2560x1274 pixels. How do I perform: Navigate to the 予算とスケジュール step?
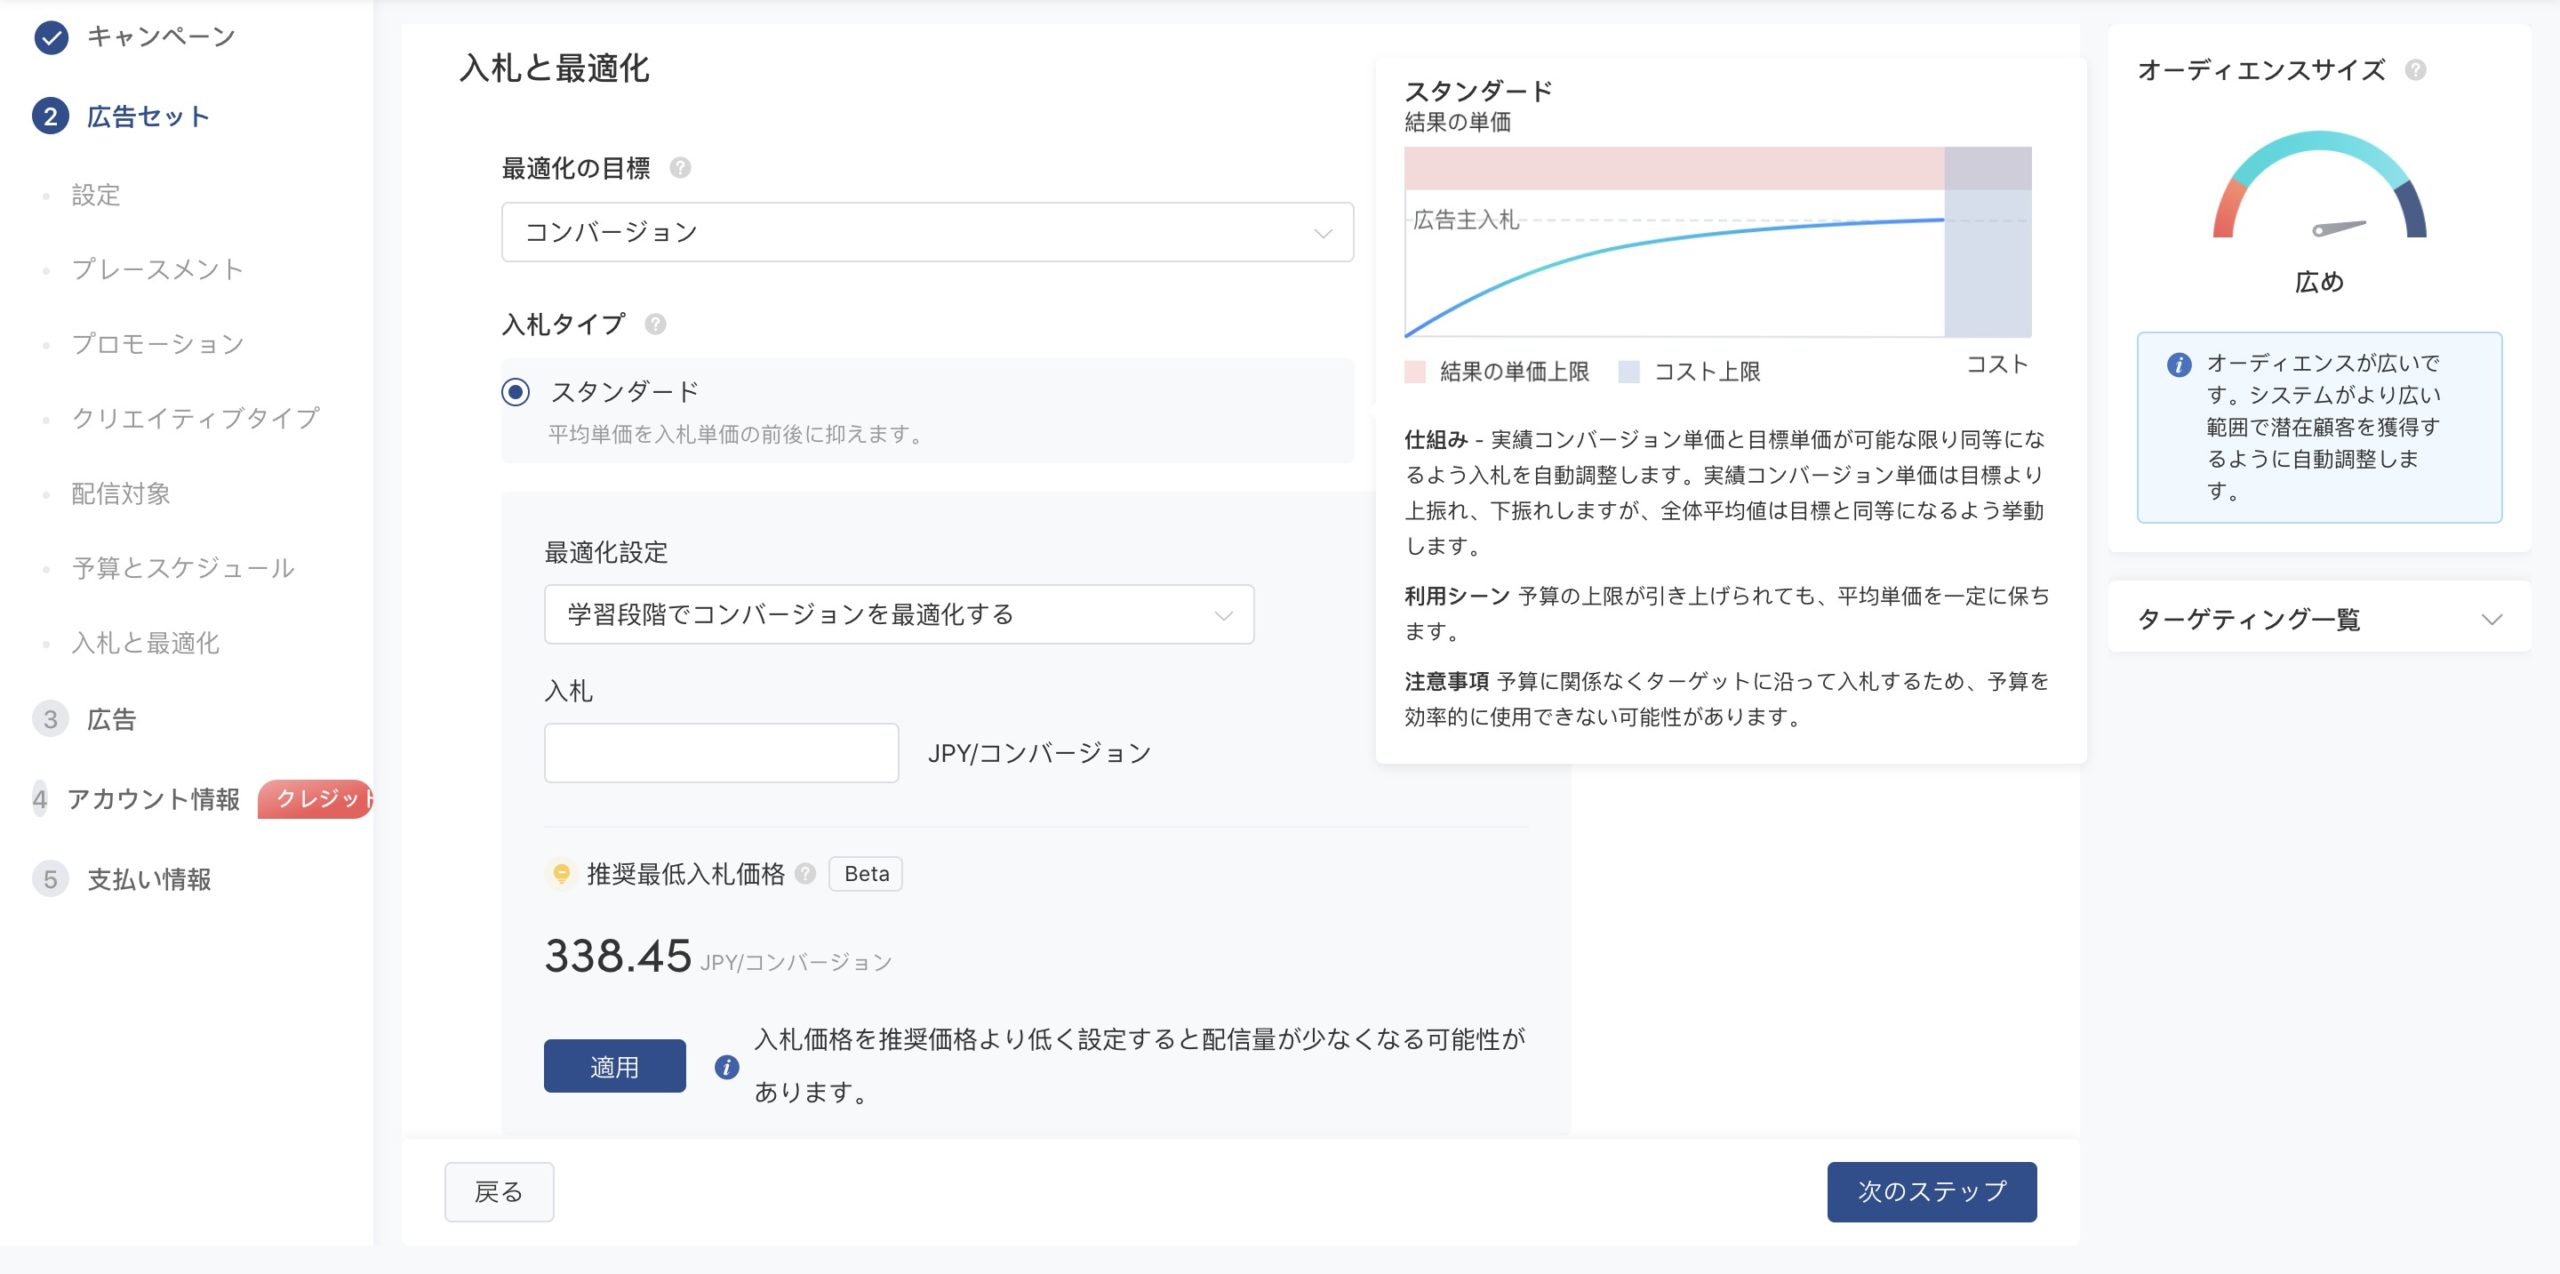[x=183, y=568]
